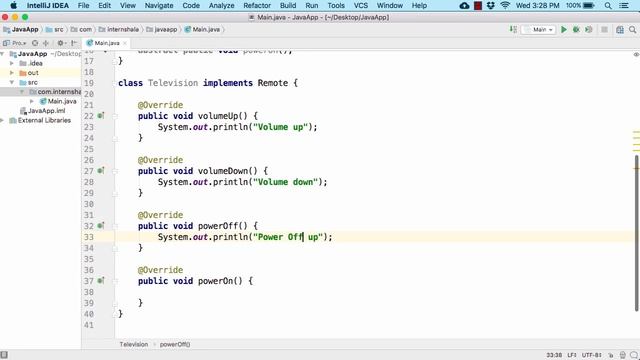640x360 pixels.
Task: Open the VCS menu
Action: 360,5
